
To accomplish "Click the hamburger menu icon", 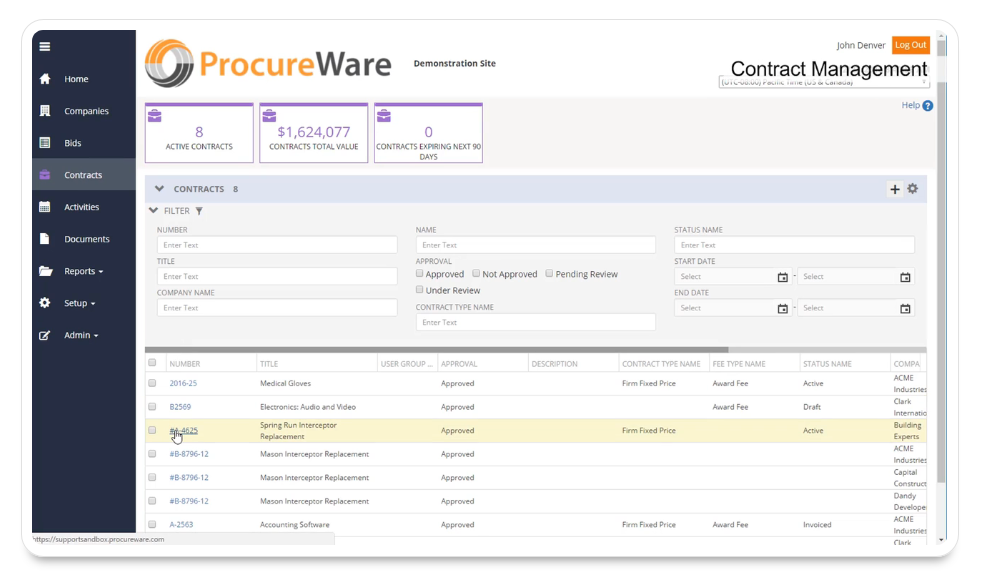I will 45,47.
